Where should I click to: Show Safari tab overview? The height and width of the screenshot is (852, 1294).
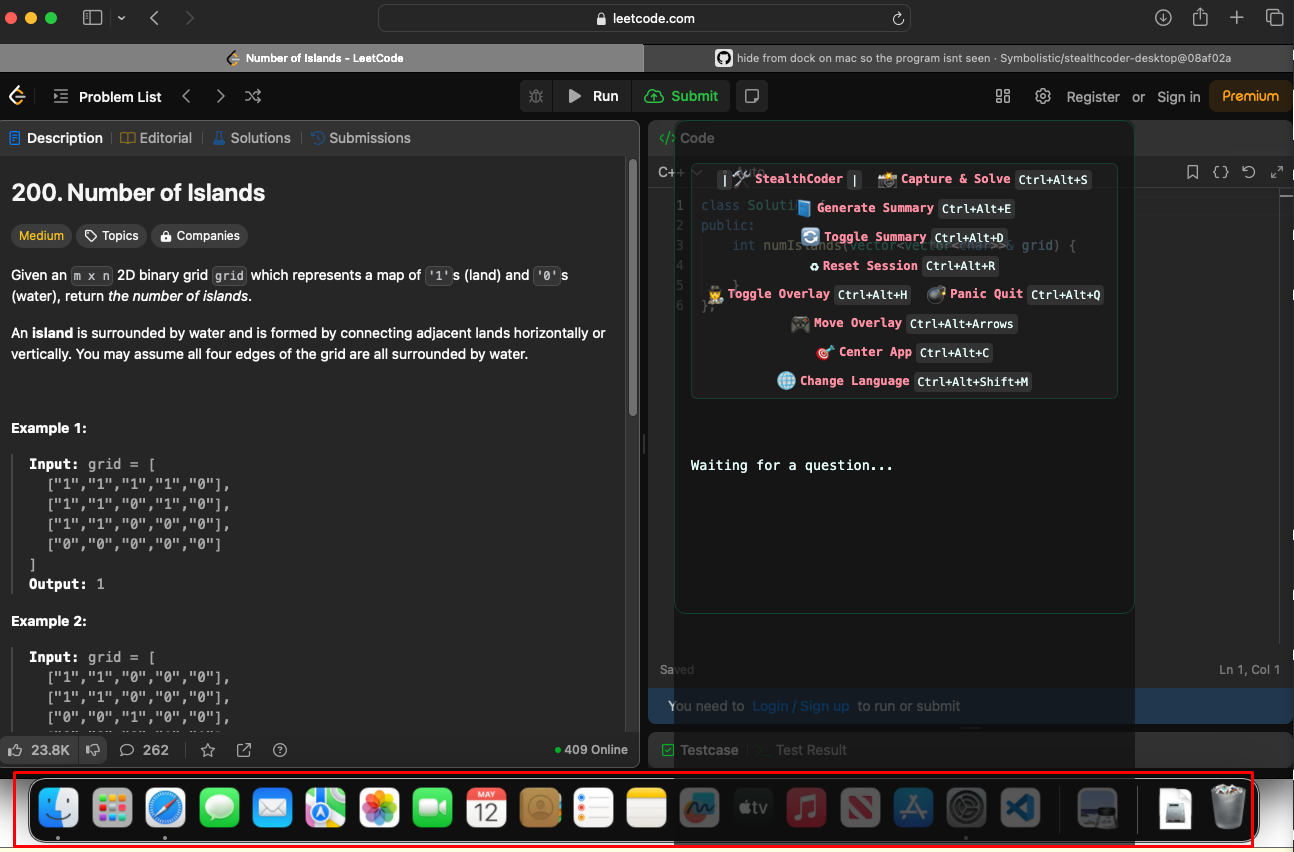click(1274, 18)
